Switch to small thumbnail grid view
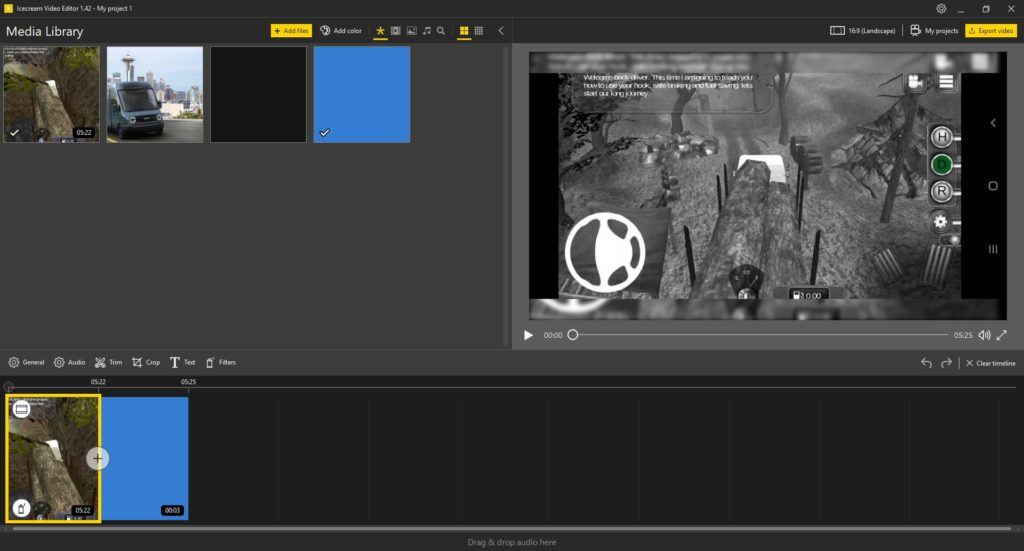 click(479, 31)
